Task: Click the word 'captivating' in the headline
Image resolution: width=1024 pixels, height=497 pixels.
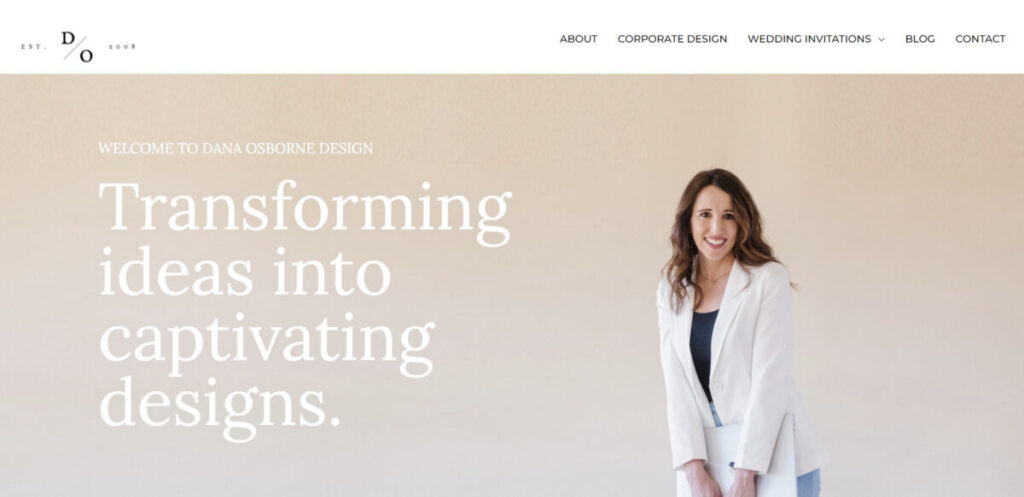Action: pyautogui.click(x=266, y=342)
